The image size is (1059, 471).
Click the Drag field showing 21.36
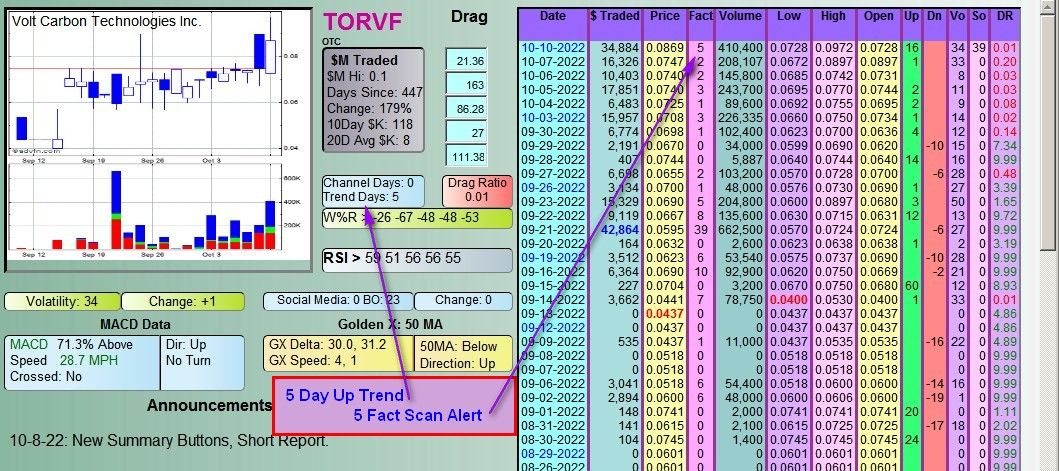[x=465, y=61]
